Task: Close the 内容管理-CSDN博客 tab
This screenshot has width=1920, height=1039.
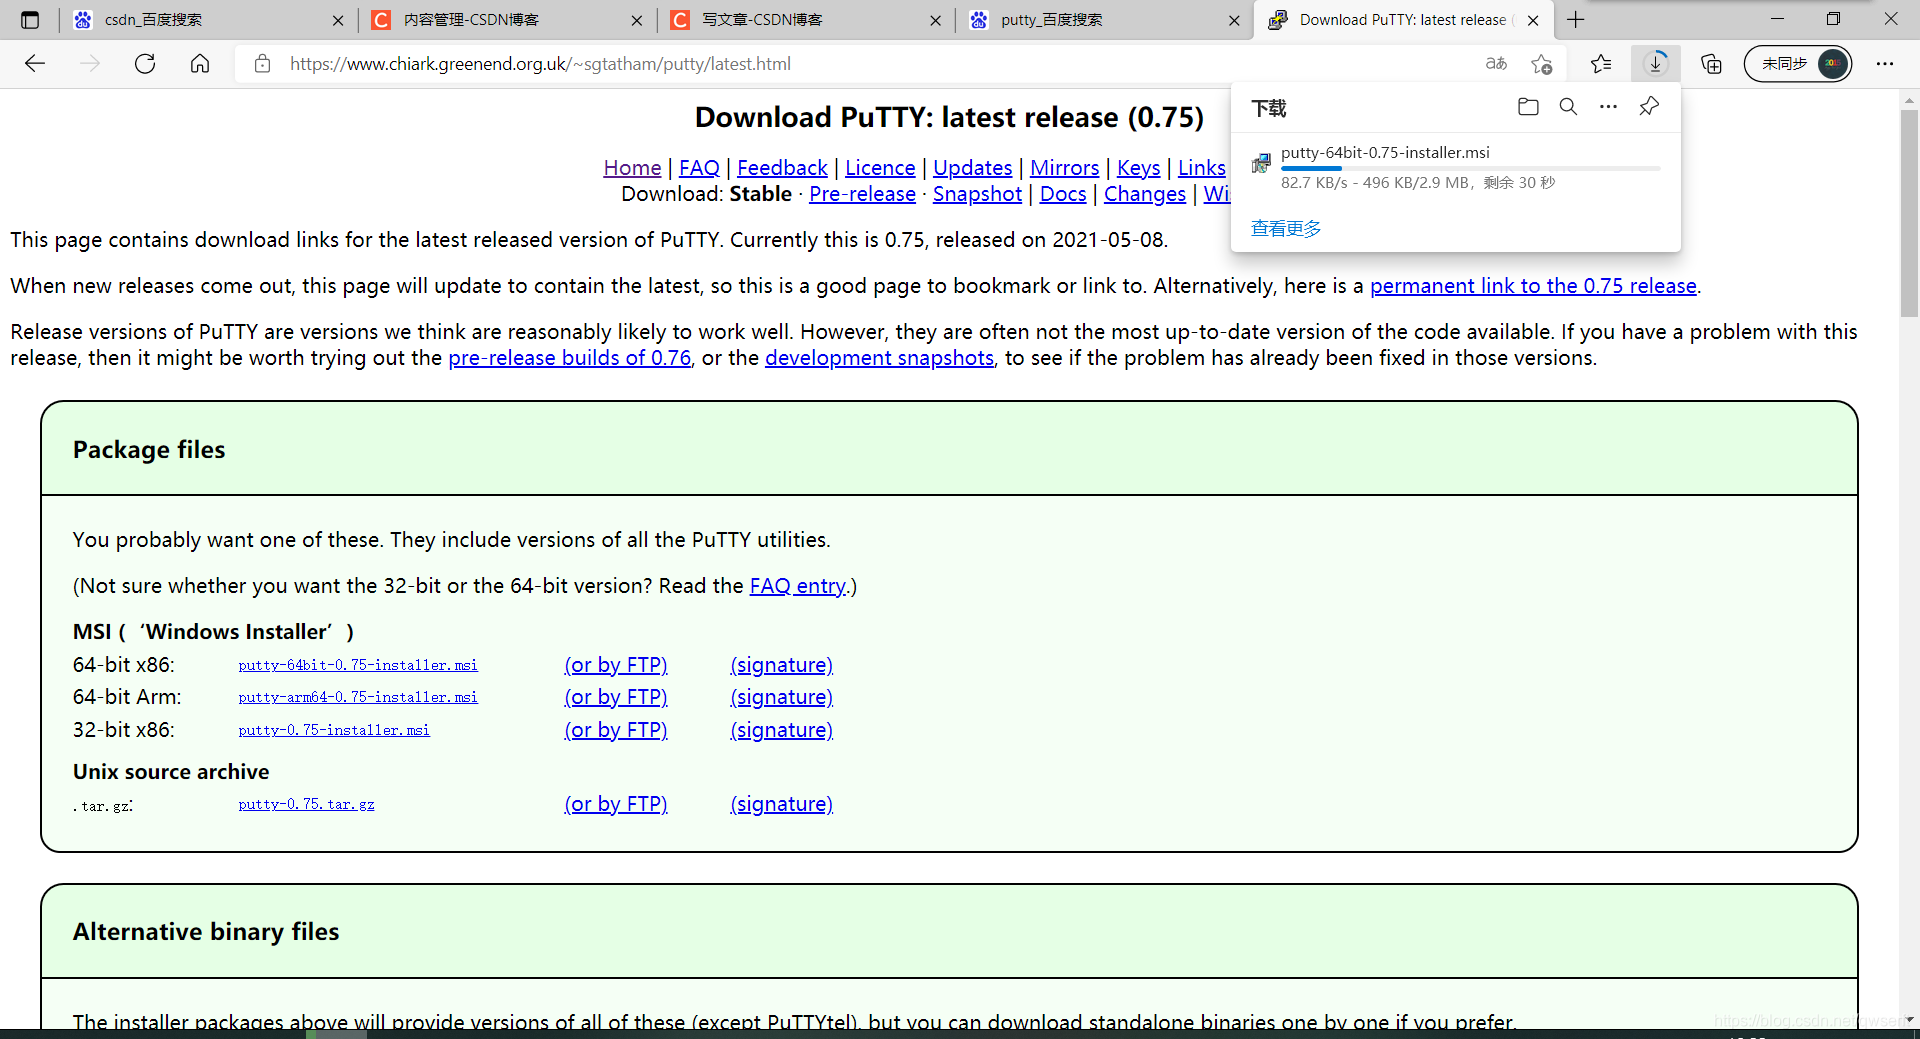Action: click(637, 20)
